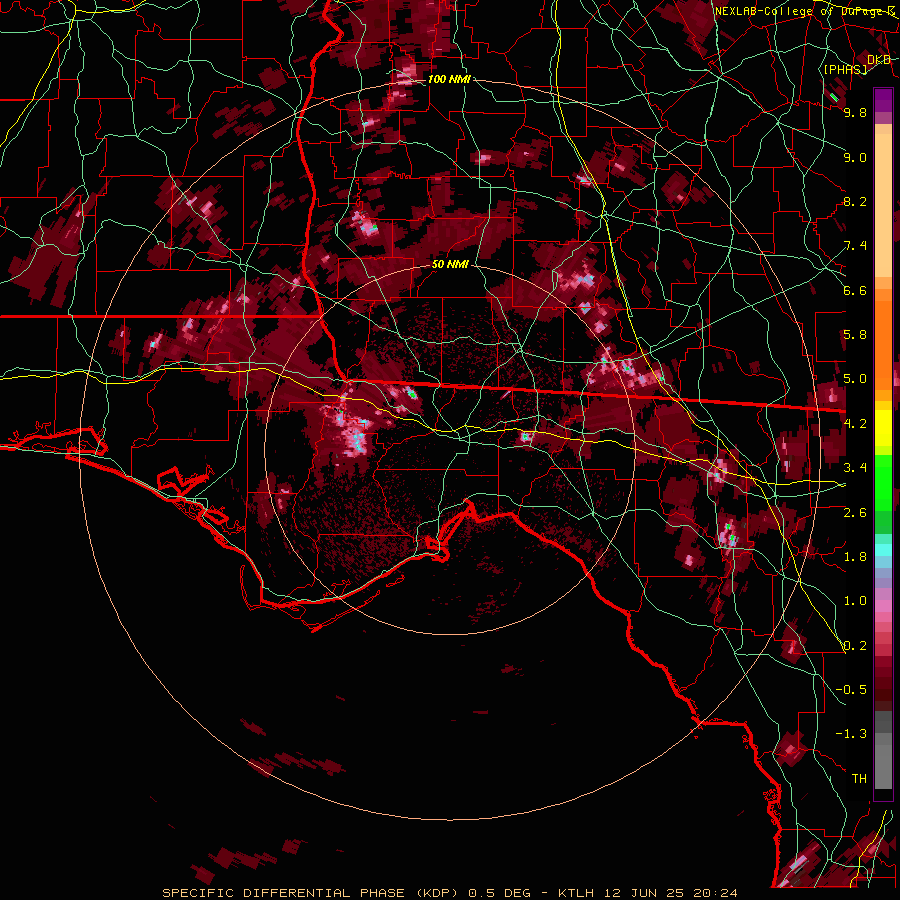Viewport: 900px width, 900px height.
Task: Select the orange band of the color bar
Action: (x=883, y=339)
